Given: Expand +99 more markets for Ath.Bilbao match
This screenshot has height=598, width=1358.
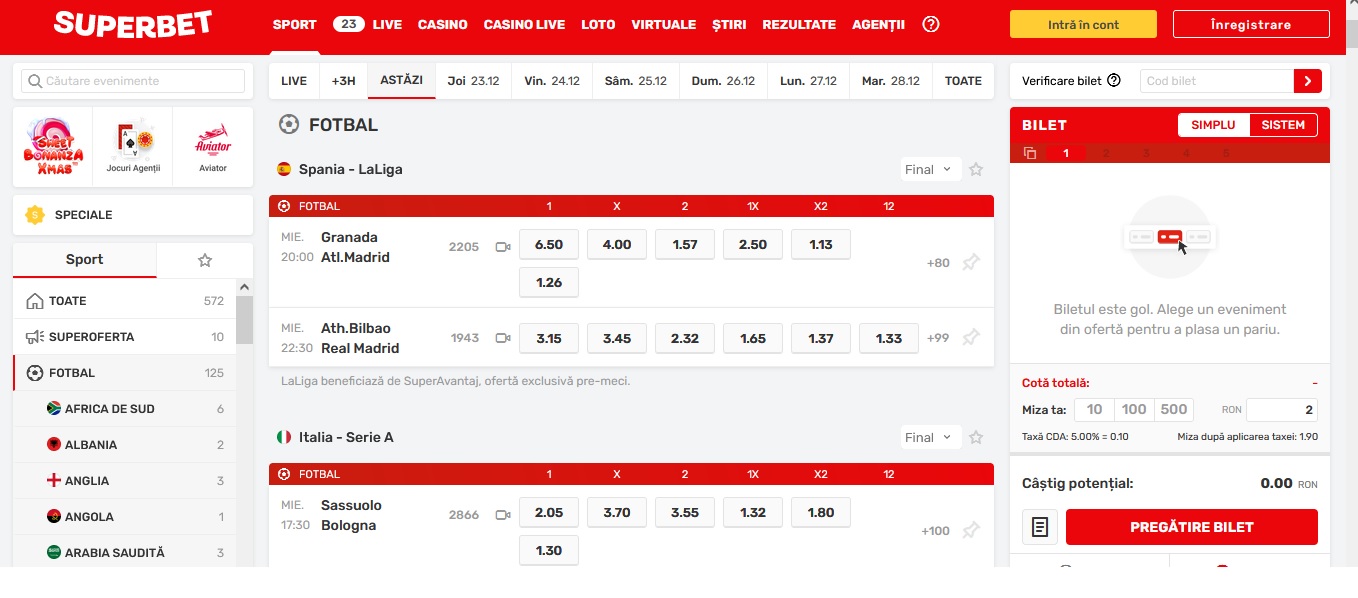Looking at the screenshot, I should (938, 338).
